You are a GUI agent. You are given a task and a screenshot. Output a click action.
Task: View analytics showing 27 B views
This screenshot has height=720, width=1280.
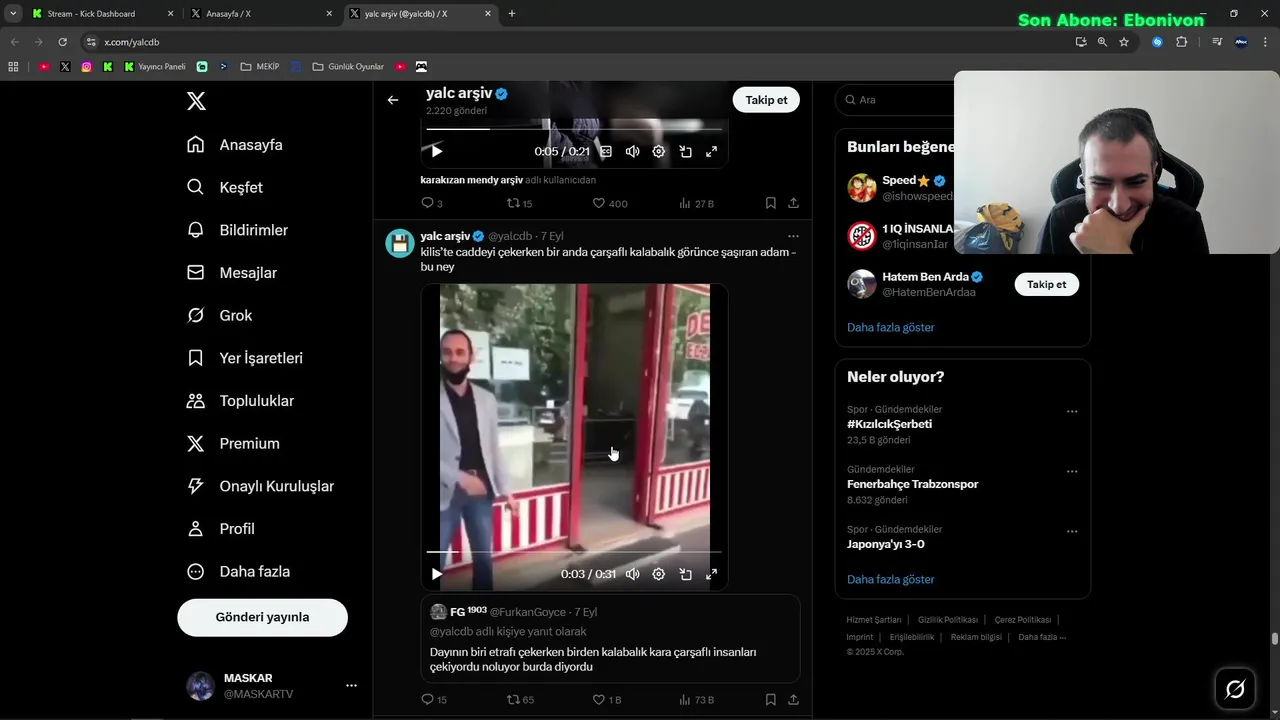click(696, 203)
